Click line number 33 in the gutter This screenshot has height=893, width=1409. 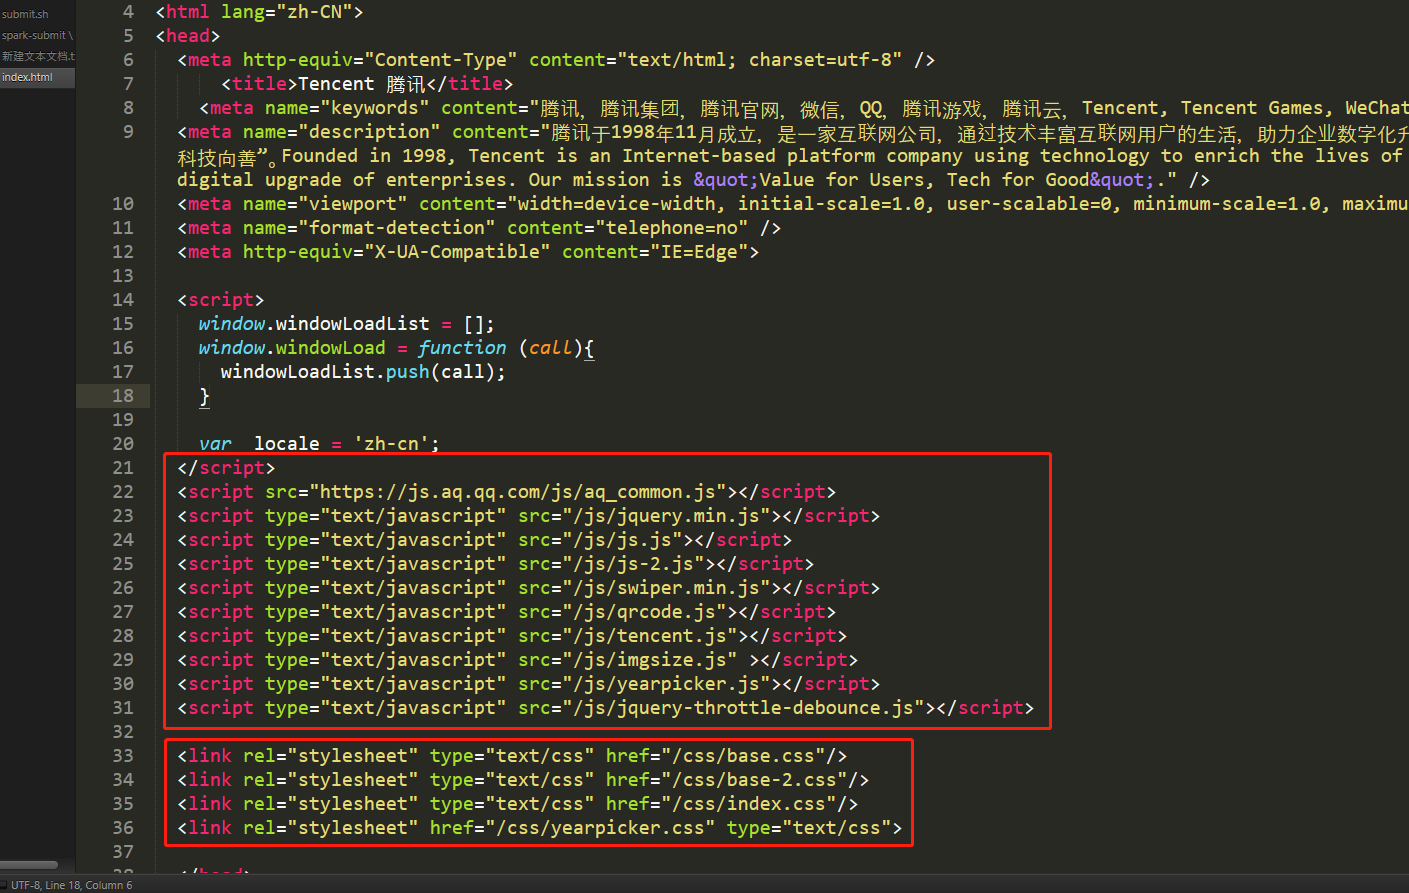(123, 756)
